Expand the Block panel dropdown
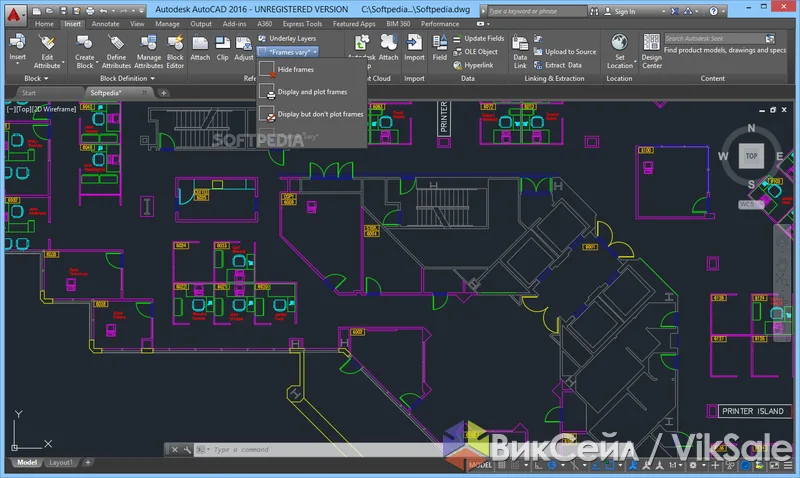Viewport: 800px width, 478px height. click(x=36, y=79)
